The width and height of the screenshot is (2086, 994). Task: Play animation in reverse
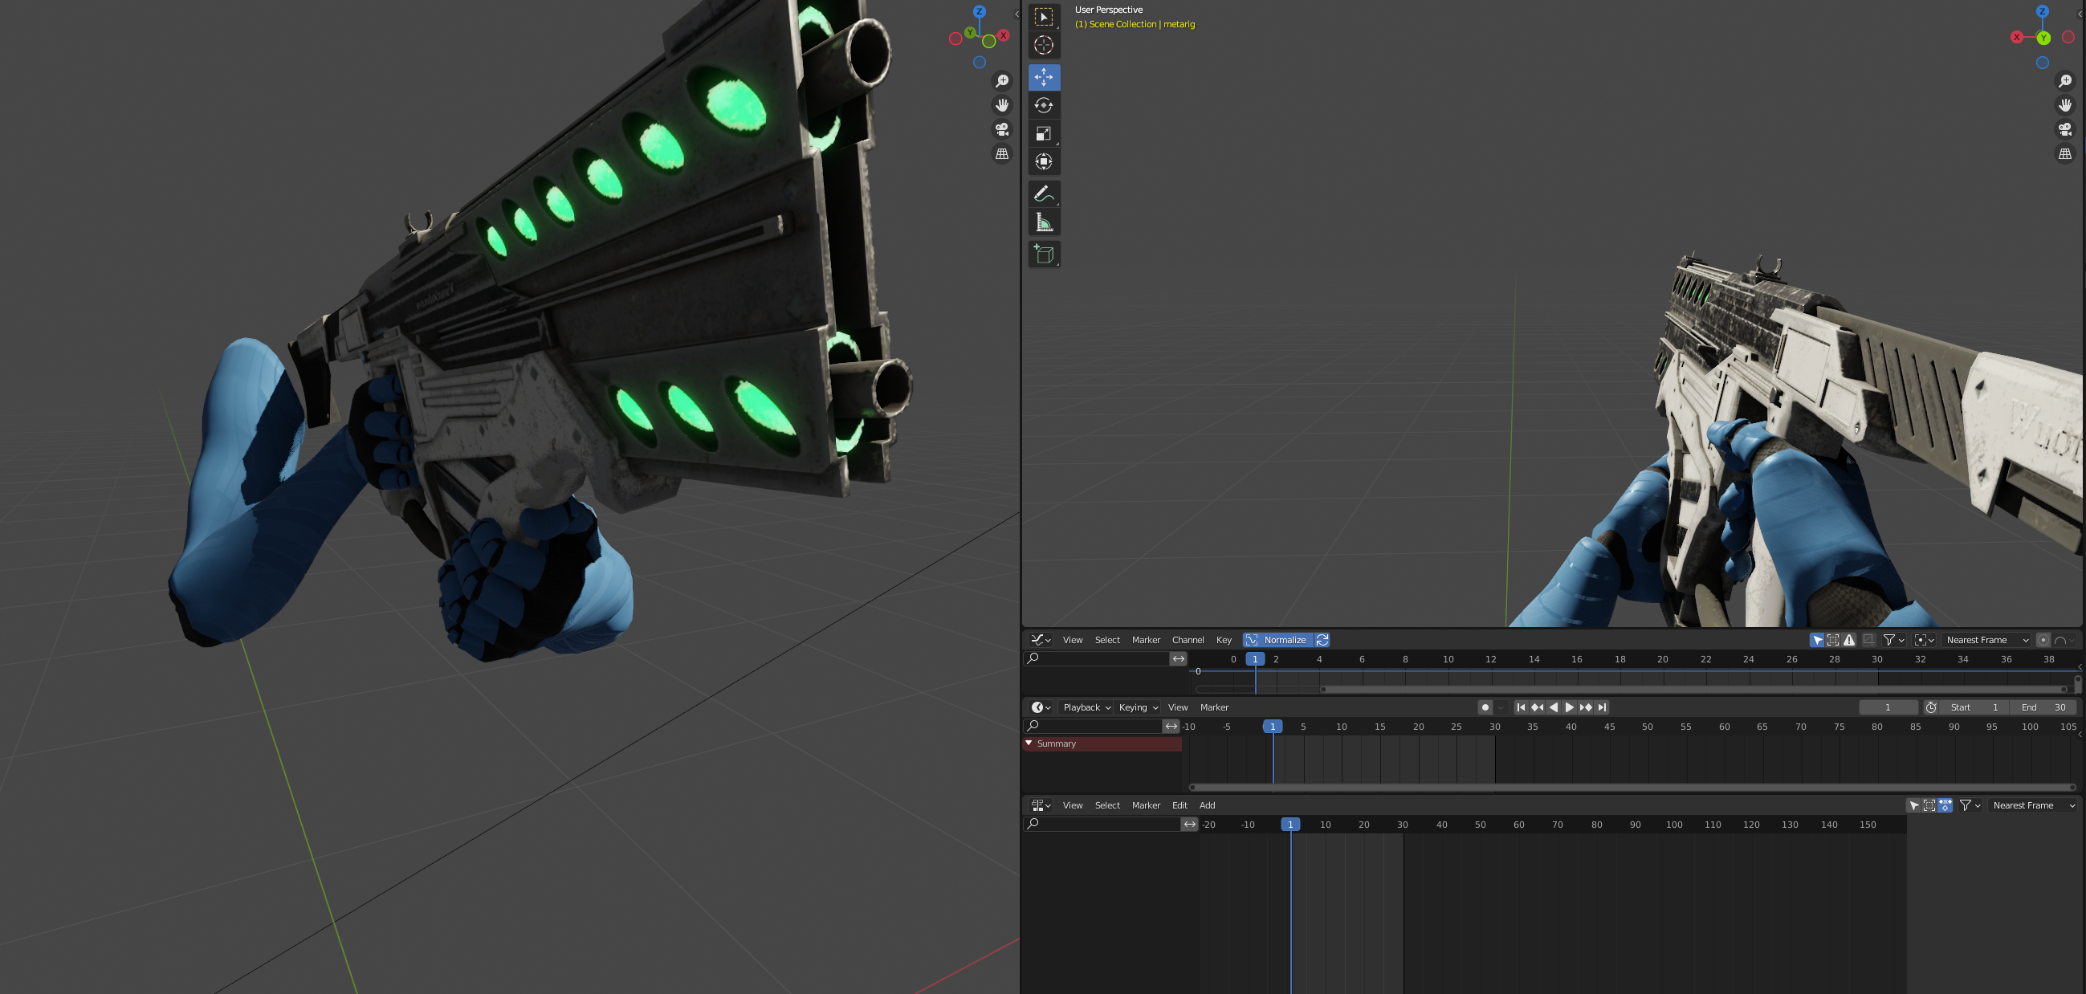1553,707
